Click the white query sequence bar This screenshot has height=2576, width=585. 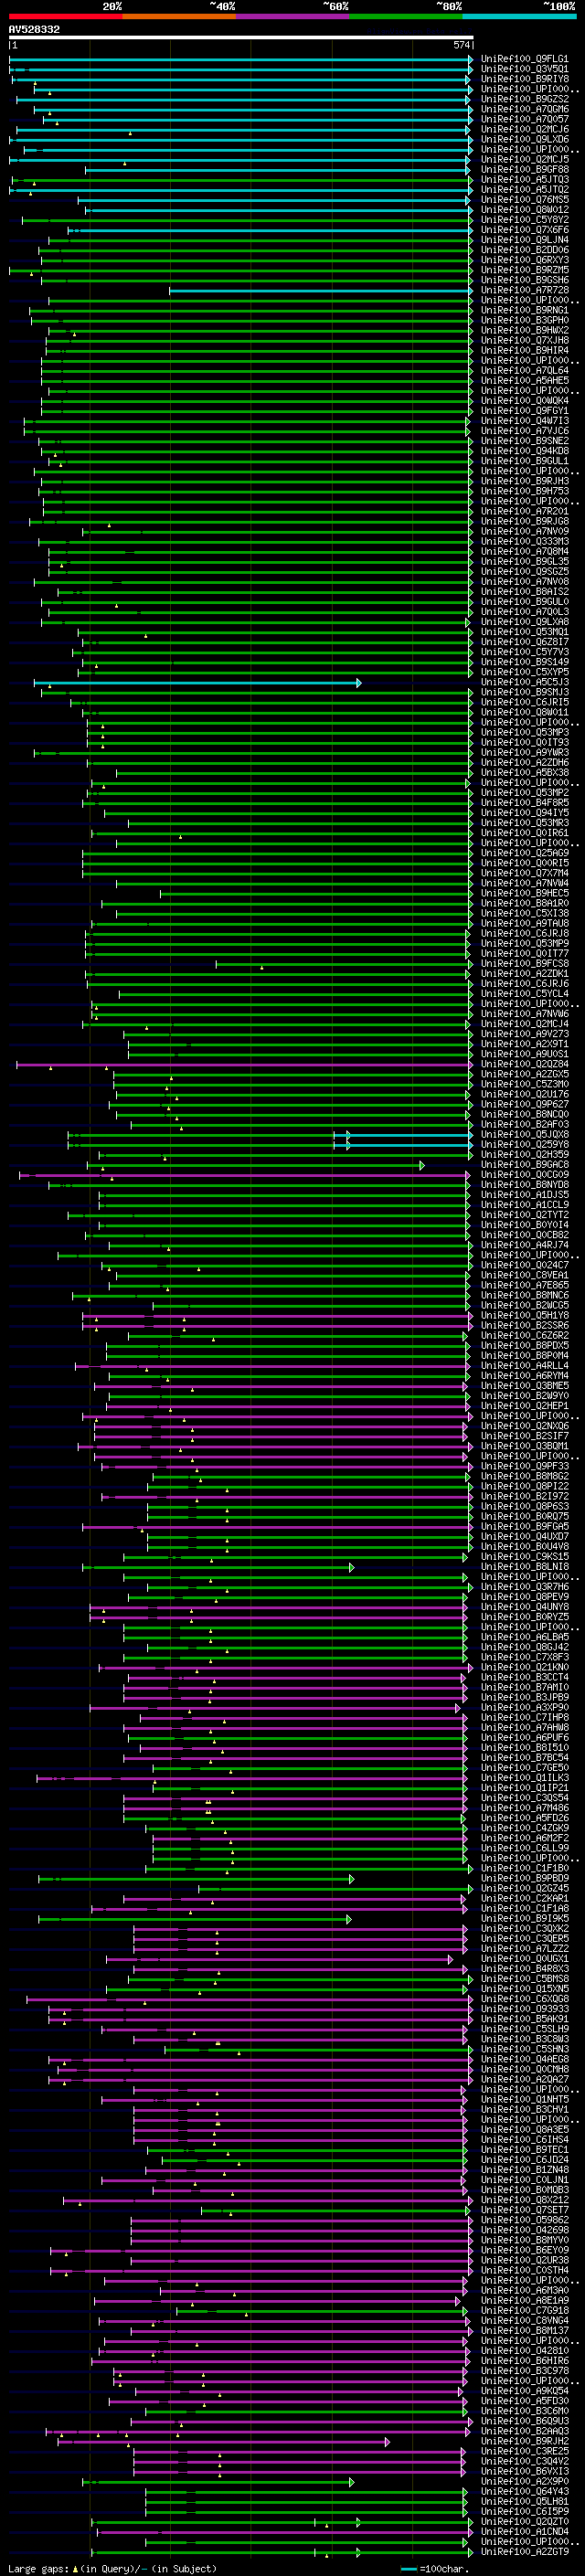(241, 38)
